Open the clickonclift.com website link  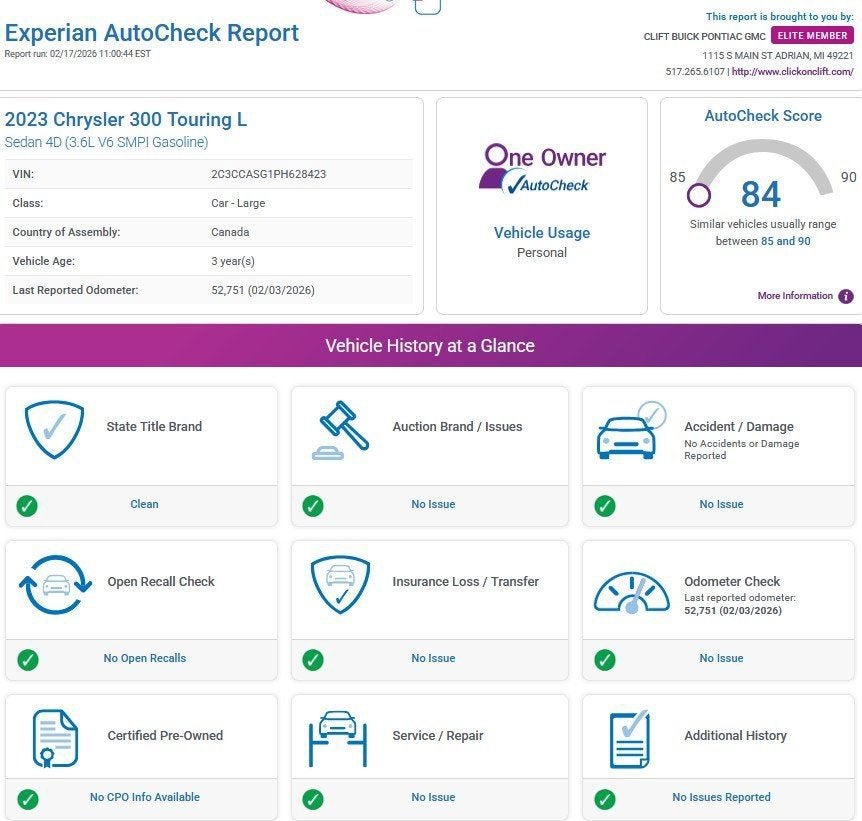click(792, 72)
